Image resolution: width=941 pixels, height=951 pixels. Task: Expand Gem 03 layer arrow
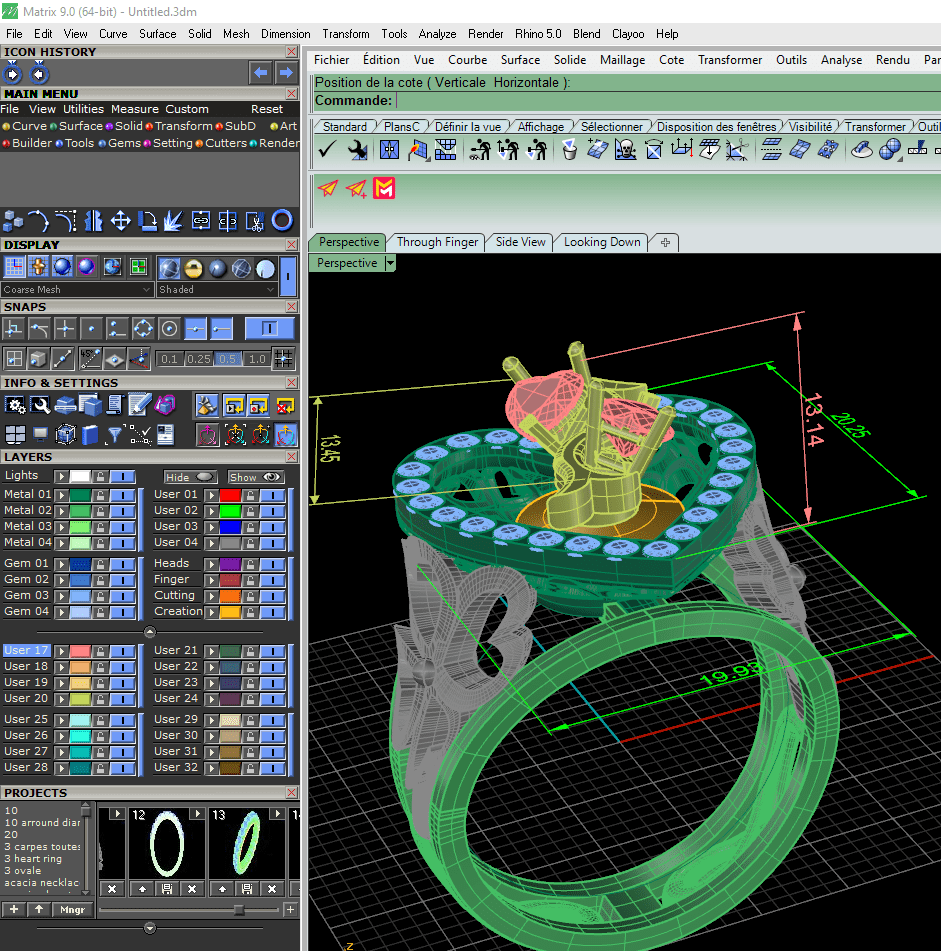tap(61, 596)
